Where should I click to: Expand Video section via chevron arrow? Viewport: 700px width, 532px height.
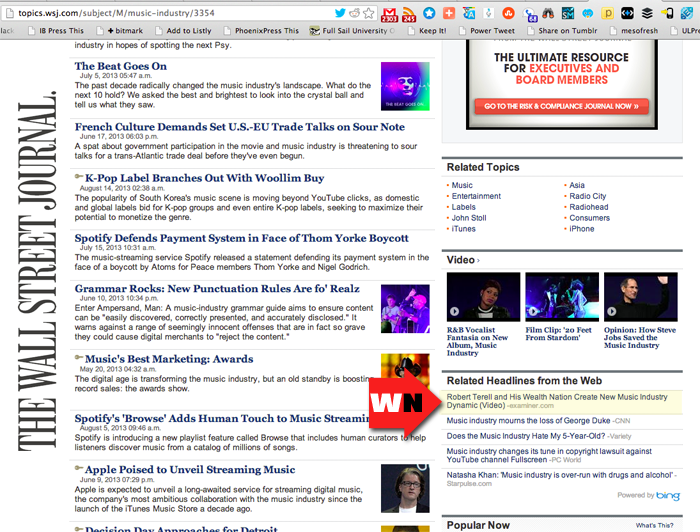coord(478,260)
